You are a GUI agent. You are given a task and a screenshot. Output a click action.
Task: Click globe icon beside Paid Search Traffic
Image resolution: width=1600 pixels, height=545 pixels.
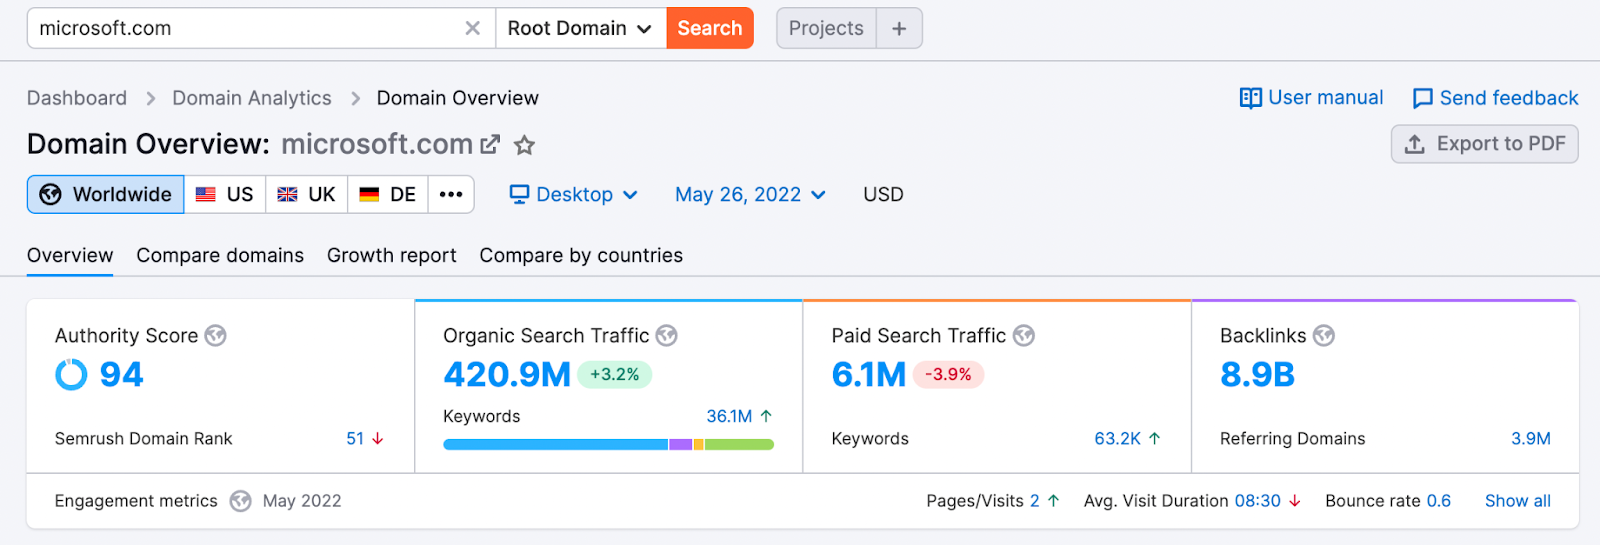point(1024,336)
